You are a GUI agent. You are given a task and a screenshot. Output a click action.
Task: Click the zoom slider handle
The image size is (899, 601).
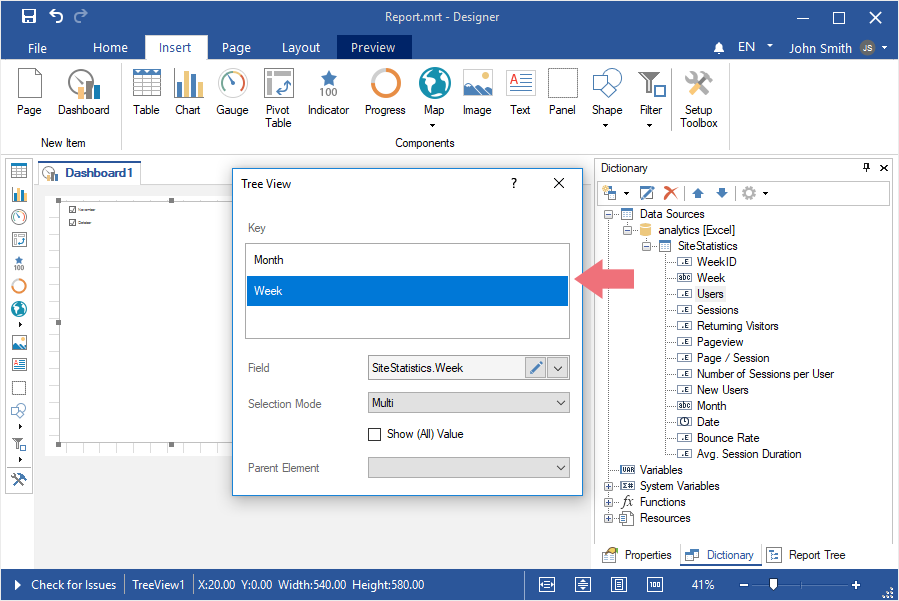pyautogui.click(x=773, y=585)
